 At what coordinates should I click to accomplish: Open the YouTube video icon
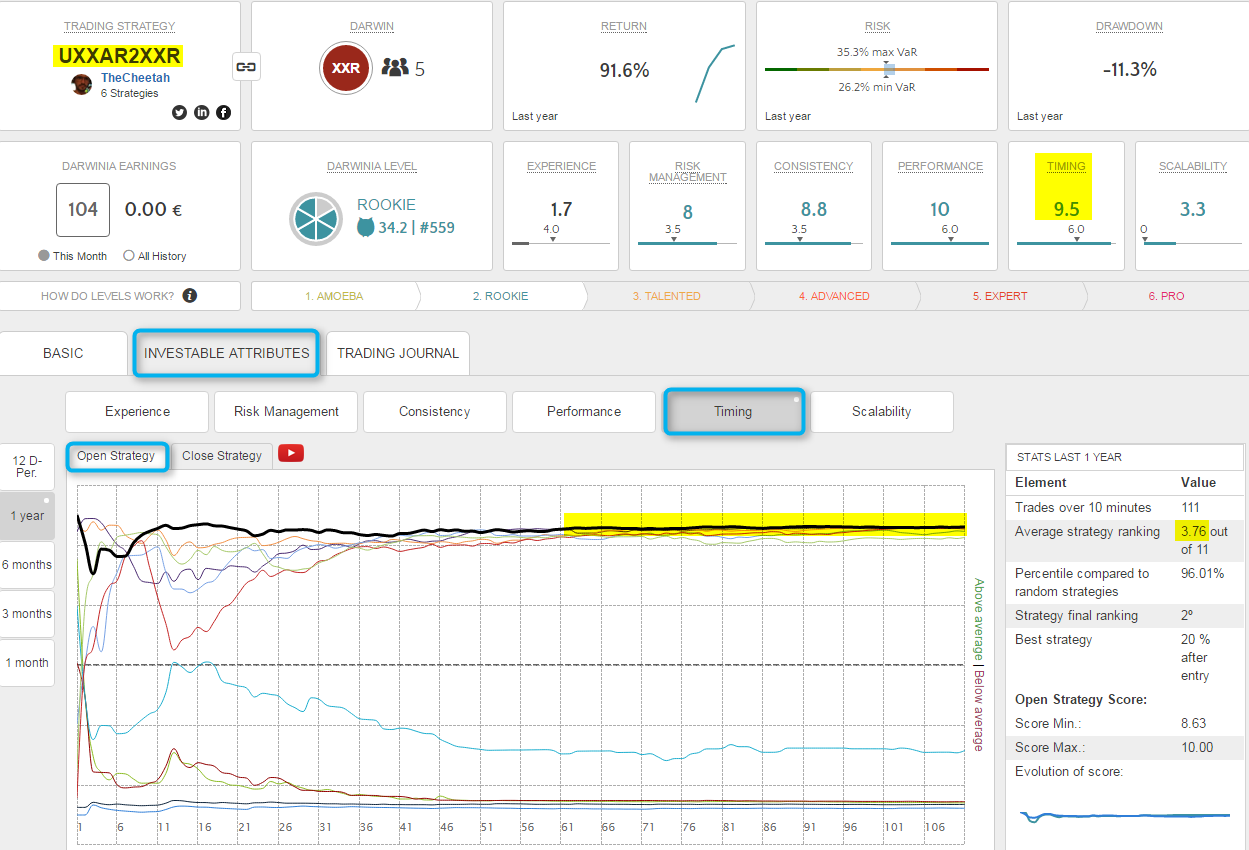[x=291, y=454]
